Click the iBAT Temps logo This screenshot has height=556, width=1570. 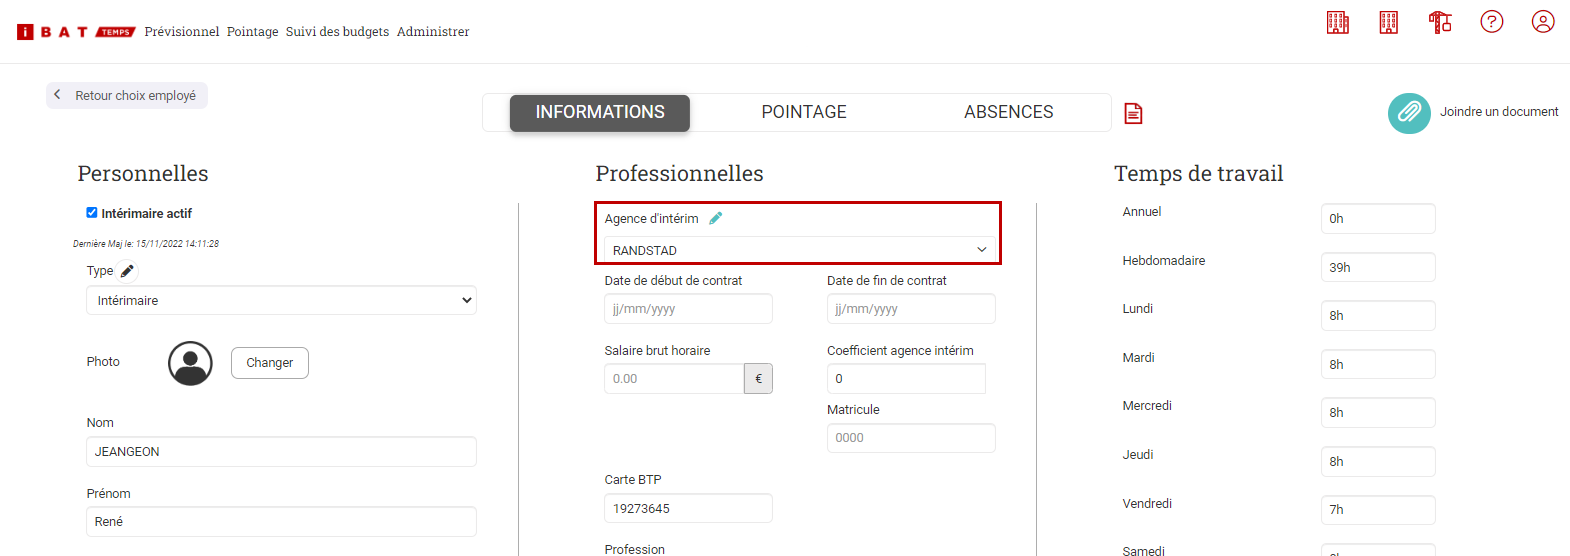click(76, 32)
